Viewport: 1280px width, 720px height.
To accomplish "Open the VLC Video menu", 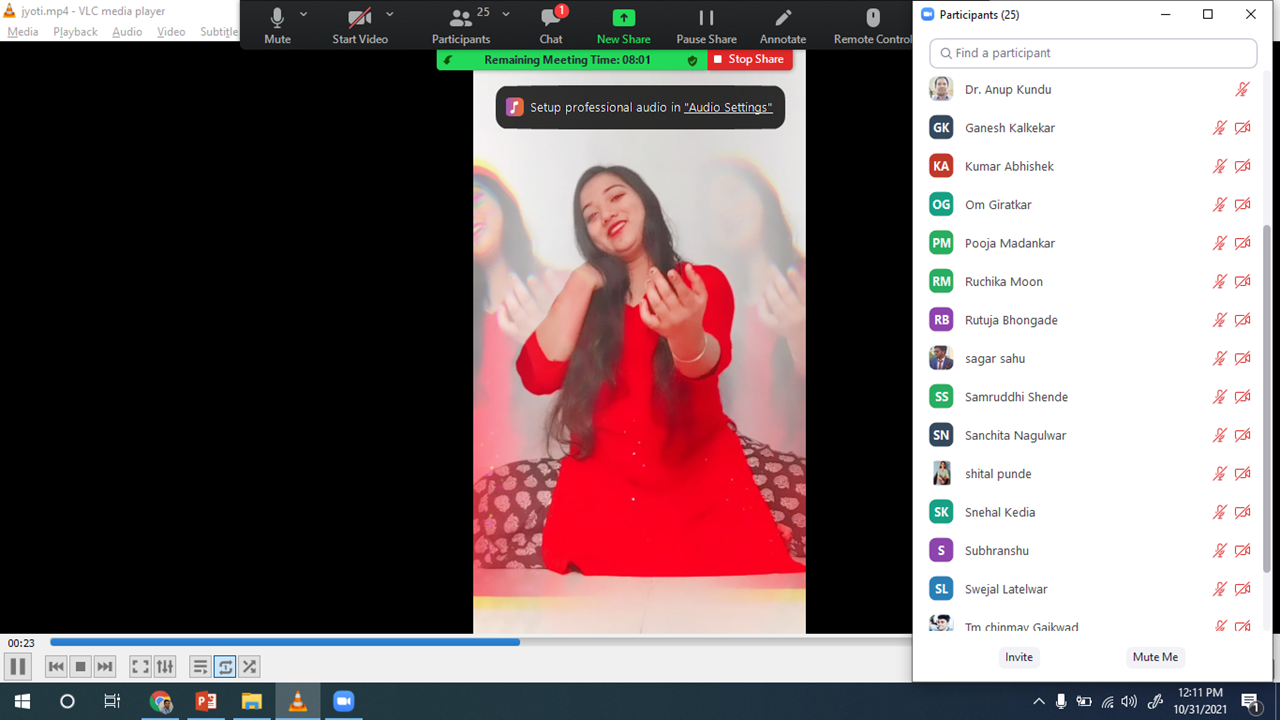I will tap(171, 32).
